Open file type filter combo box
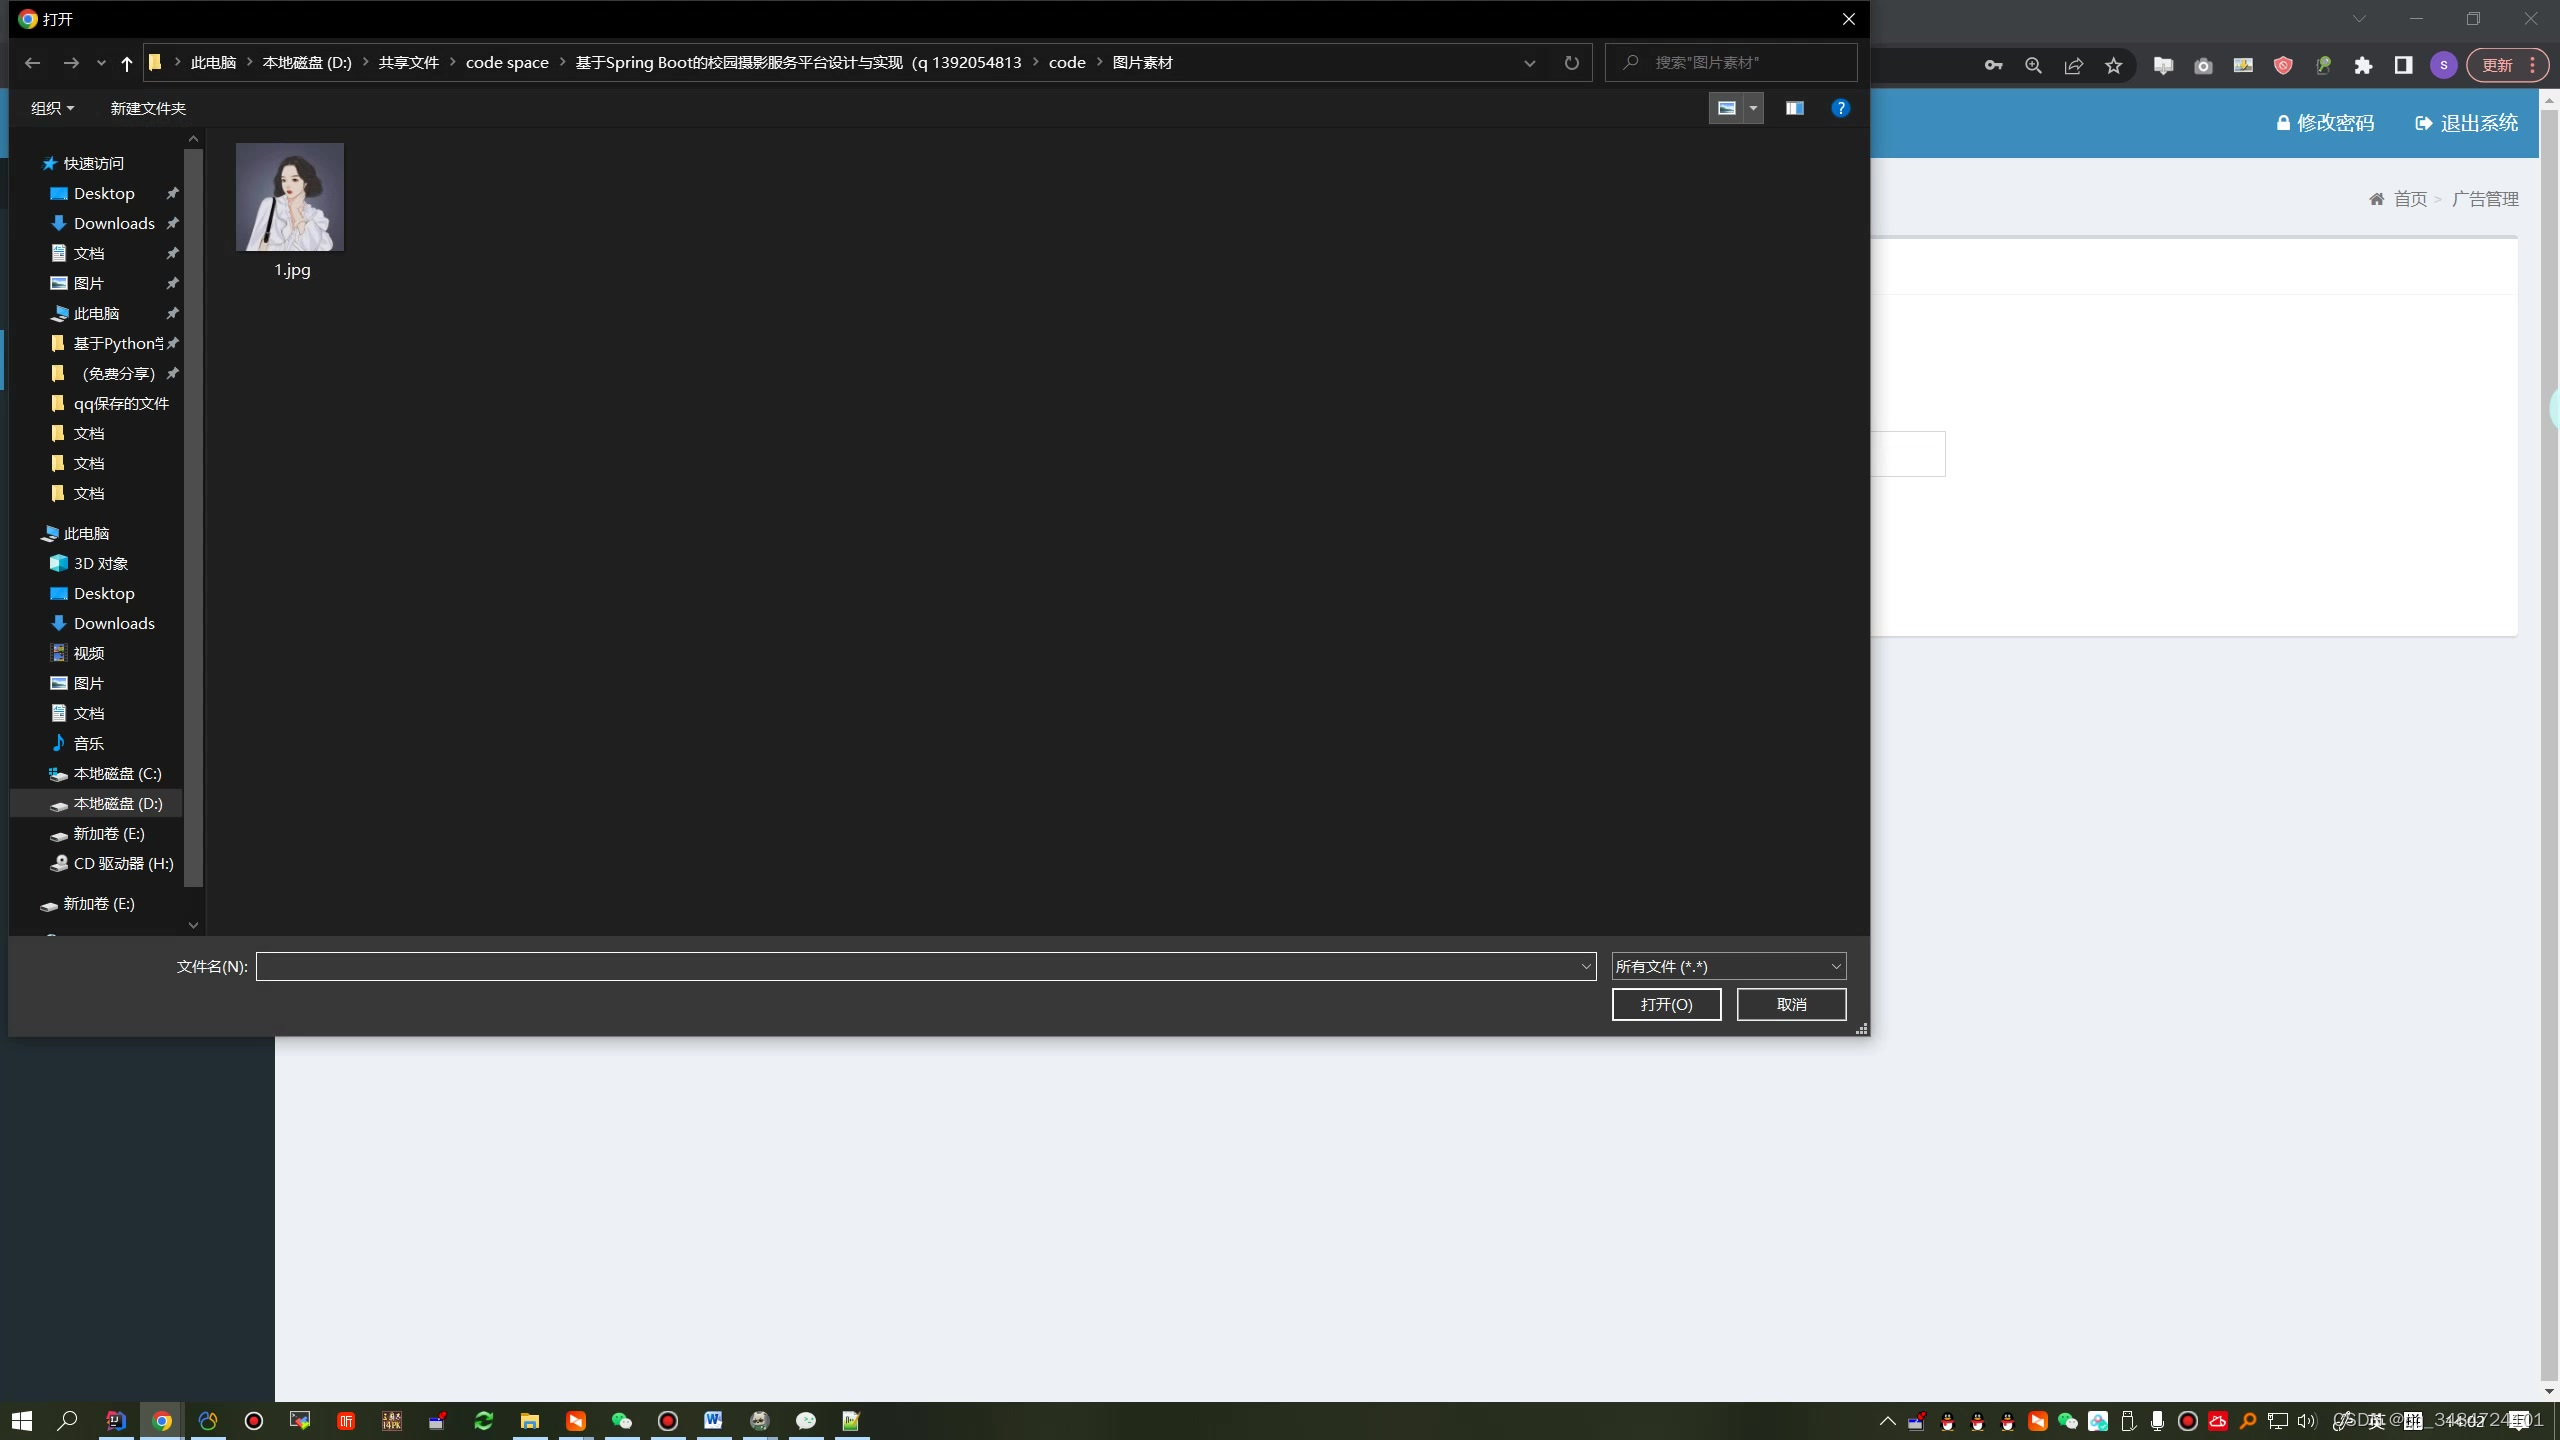Screen dimensions: 2560x1440 [x=1728, y=966]
